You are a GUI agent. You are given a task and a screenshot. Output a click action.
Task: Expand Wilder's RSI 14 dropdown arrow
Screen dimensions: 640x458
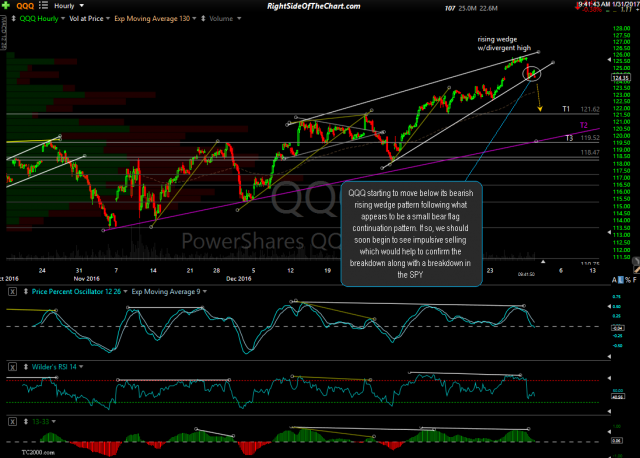click(x=81, y=367)
